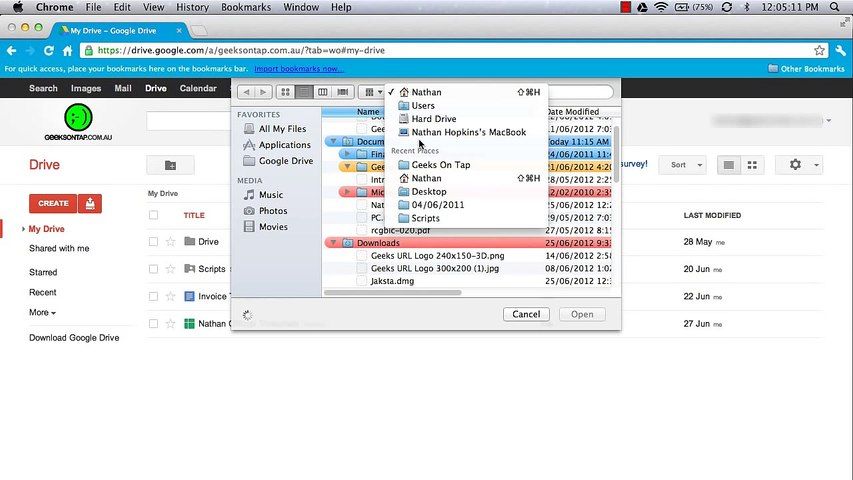Click the Apple menu icon
Screen dimensions: 853x480
tap(18, 7)
